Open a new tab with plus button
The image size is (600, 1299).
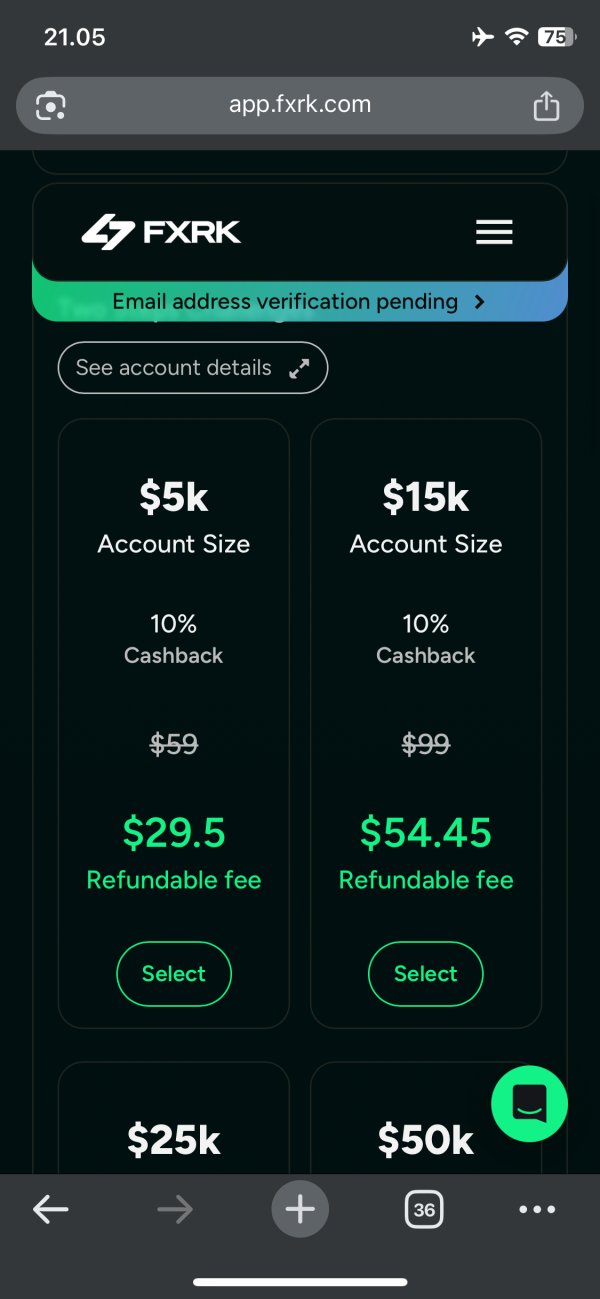click(300, 1210)
